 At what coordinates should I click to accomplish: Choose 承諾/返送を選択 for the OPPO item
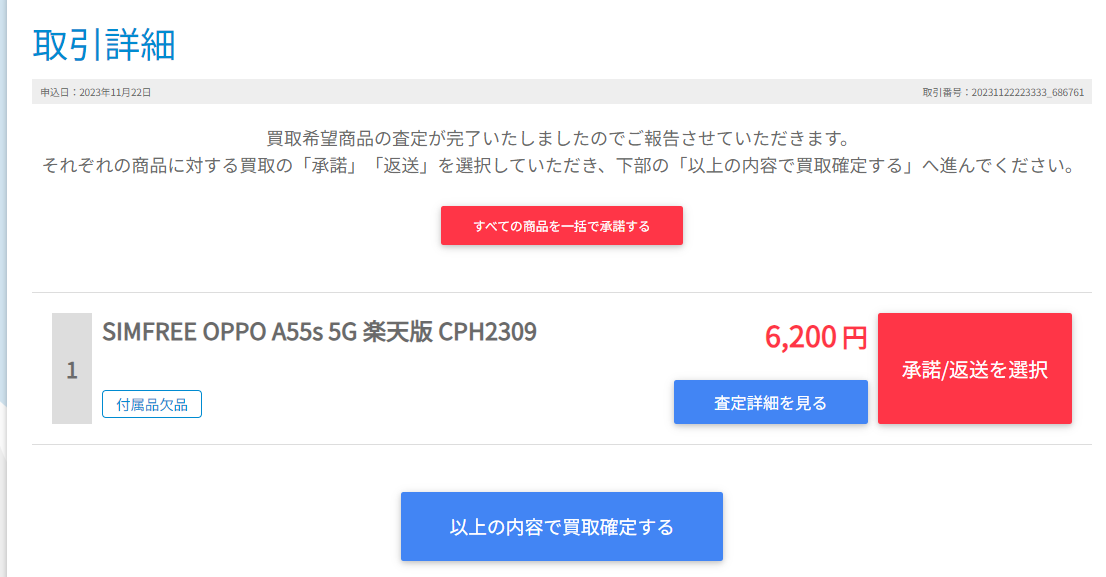click(975, 368)
